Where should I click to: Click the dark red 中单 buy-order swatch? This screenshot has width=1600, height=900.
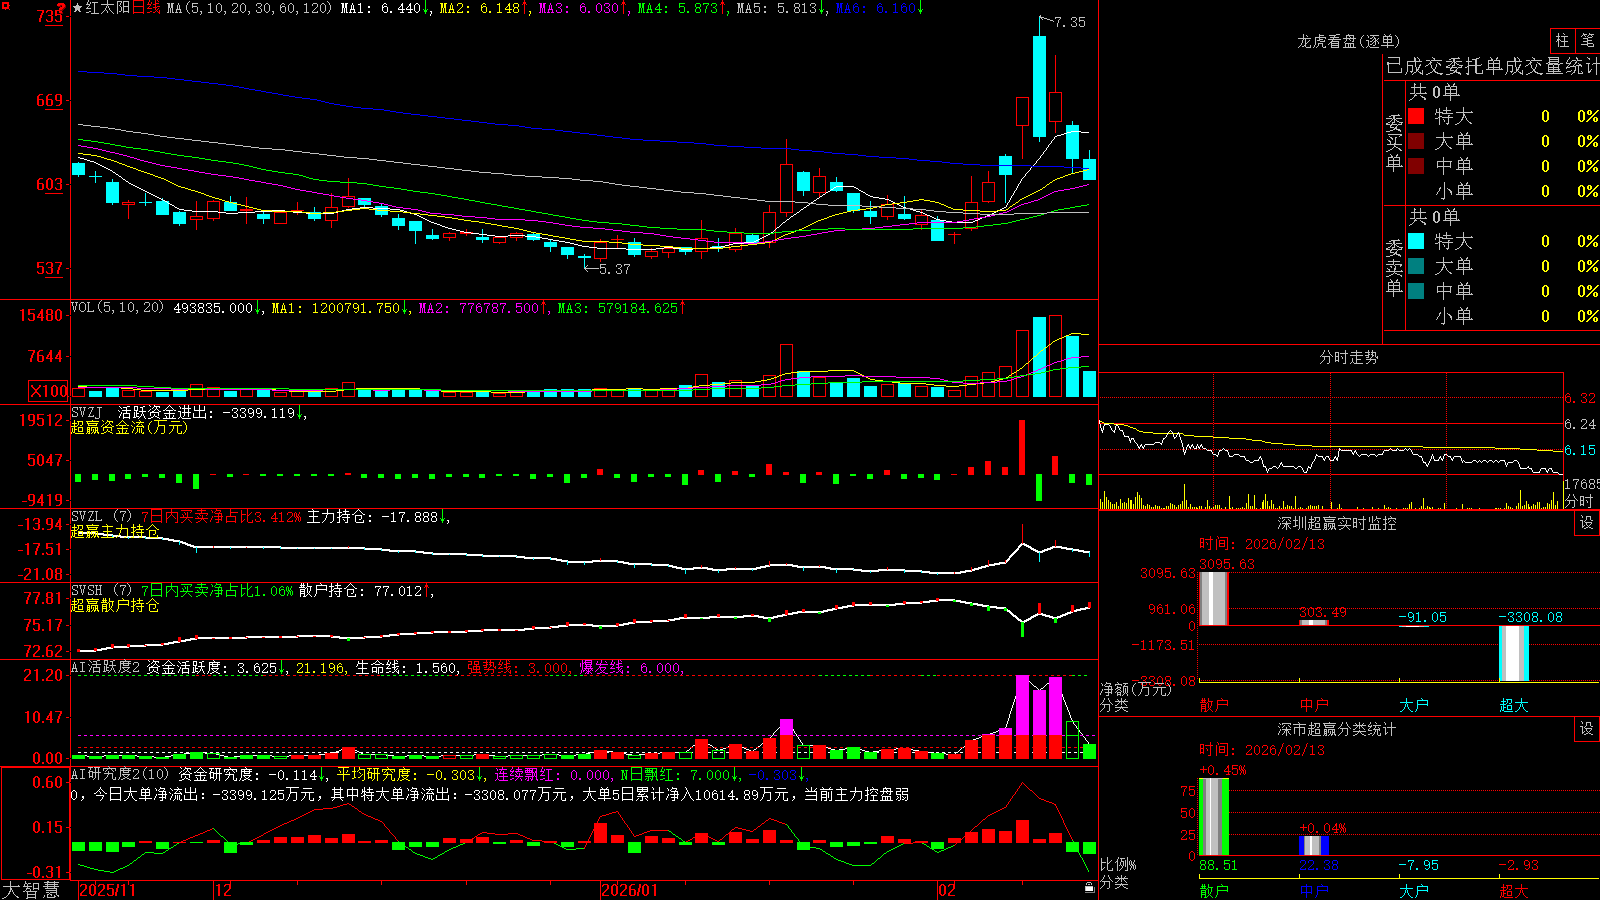pos(1416,166)
